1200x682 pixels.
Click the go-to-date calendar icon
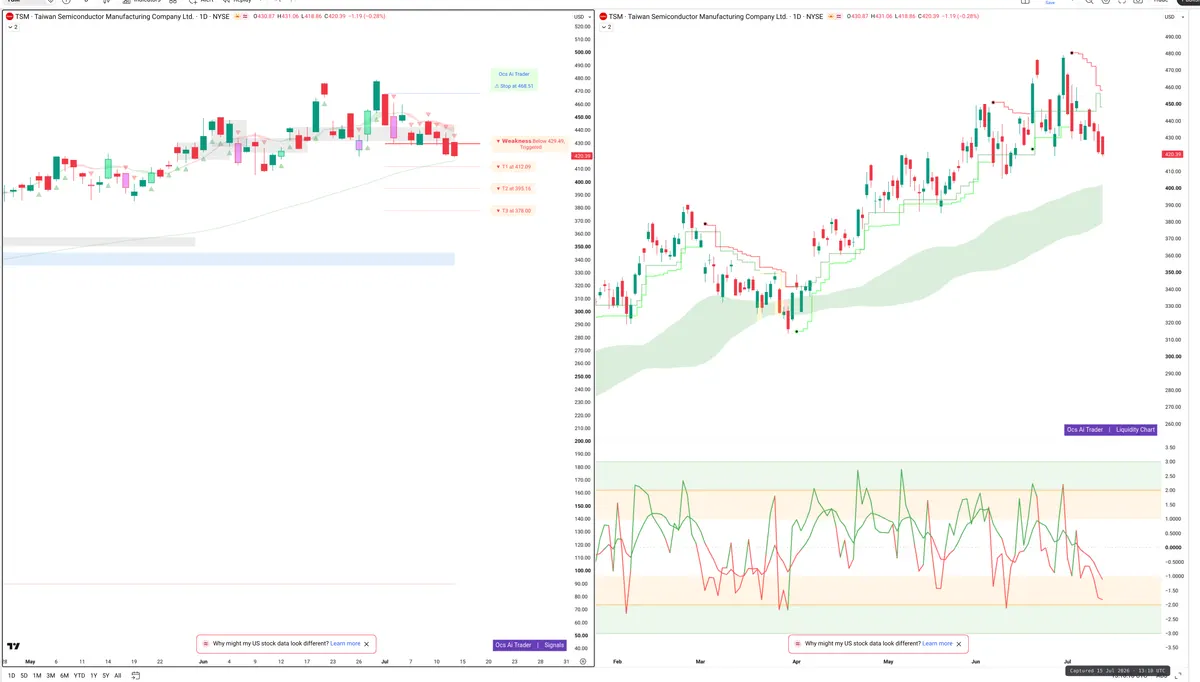click(135, 676)
